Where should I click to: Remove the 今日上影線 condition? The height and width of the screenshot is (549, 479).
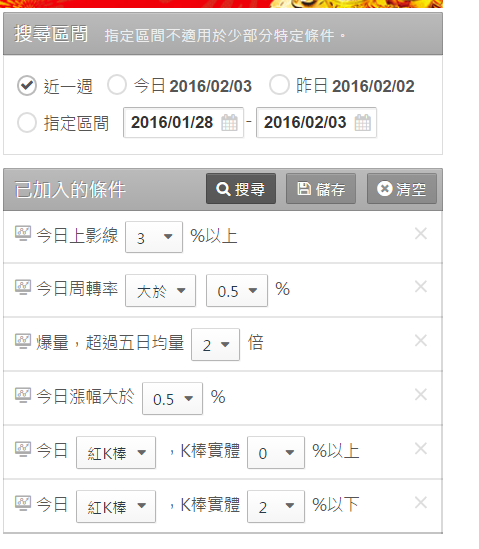point(421,234)
